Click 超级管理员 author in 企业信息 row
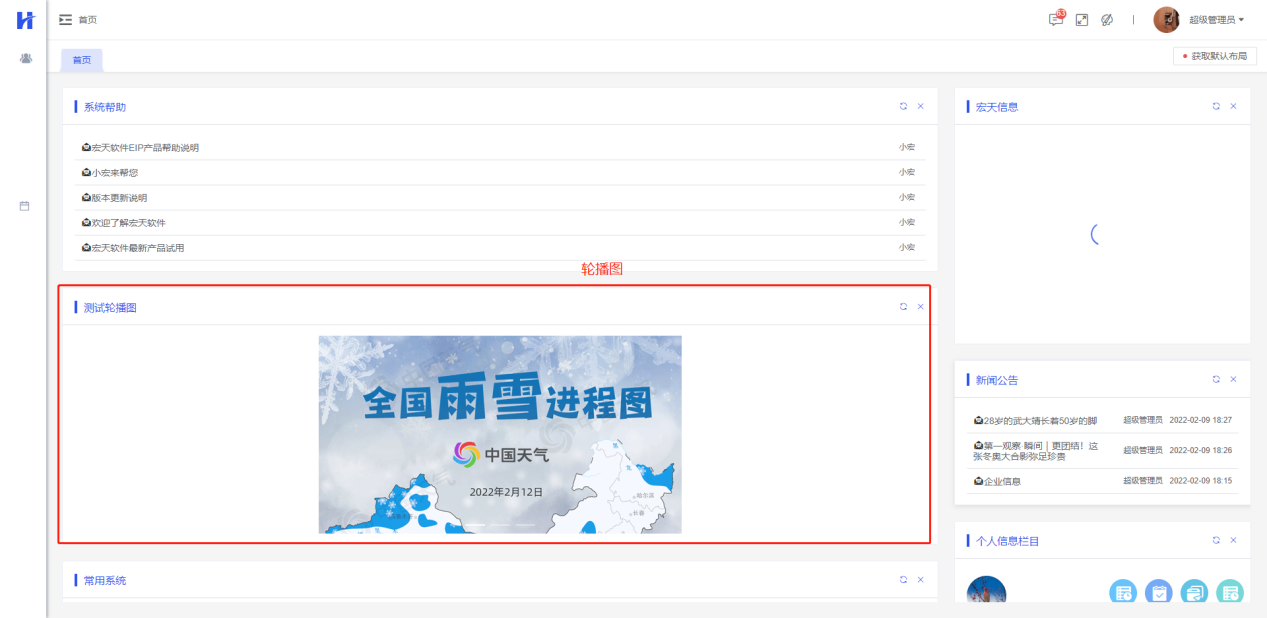The width and height of the screenshot is (1267, 618). (1143, 482)
